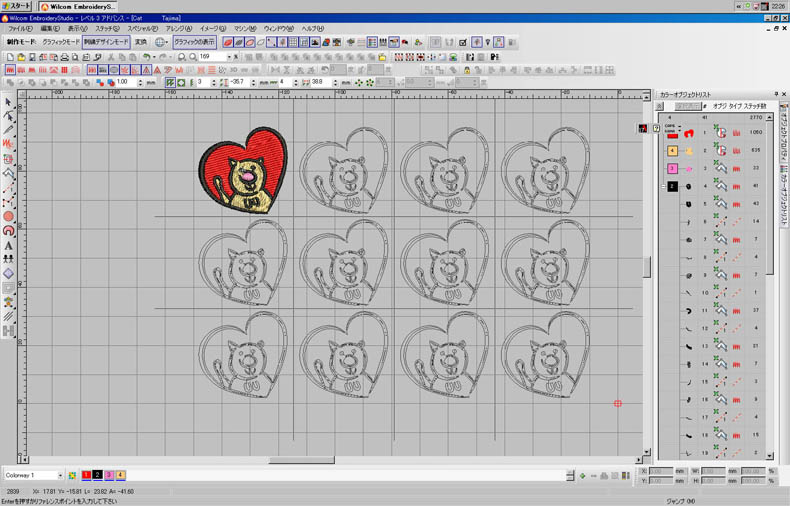Open the Undo history dropdown arrow
This screenshot has height=506, width=790.
(x=154, y=57)
